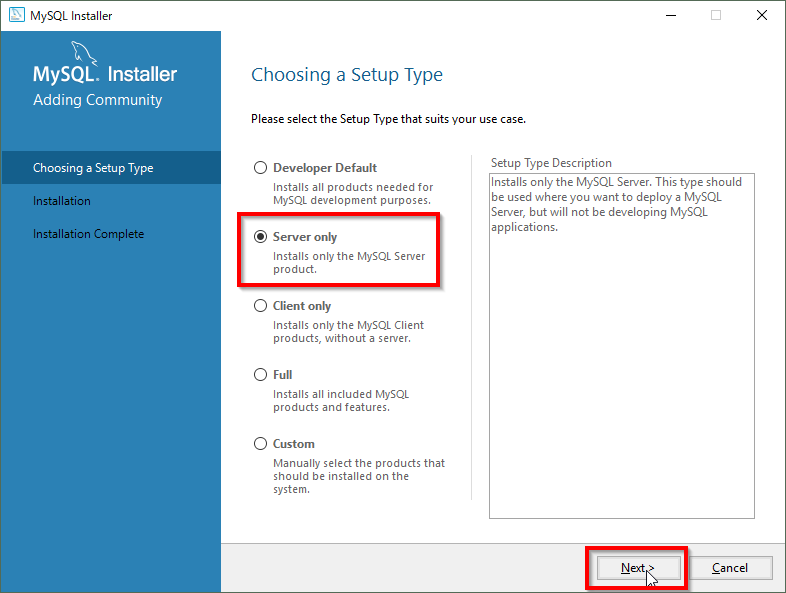Click the 'products, without a server.' text
Image resolution: width=786 pixels, height=593 pixels.
pyautogui.click(x=342, y=338)
